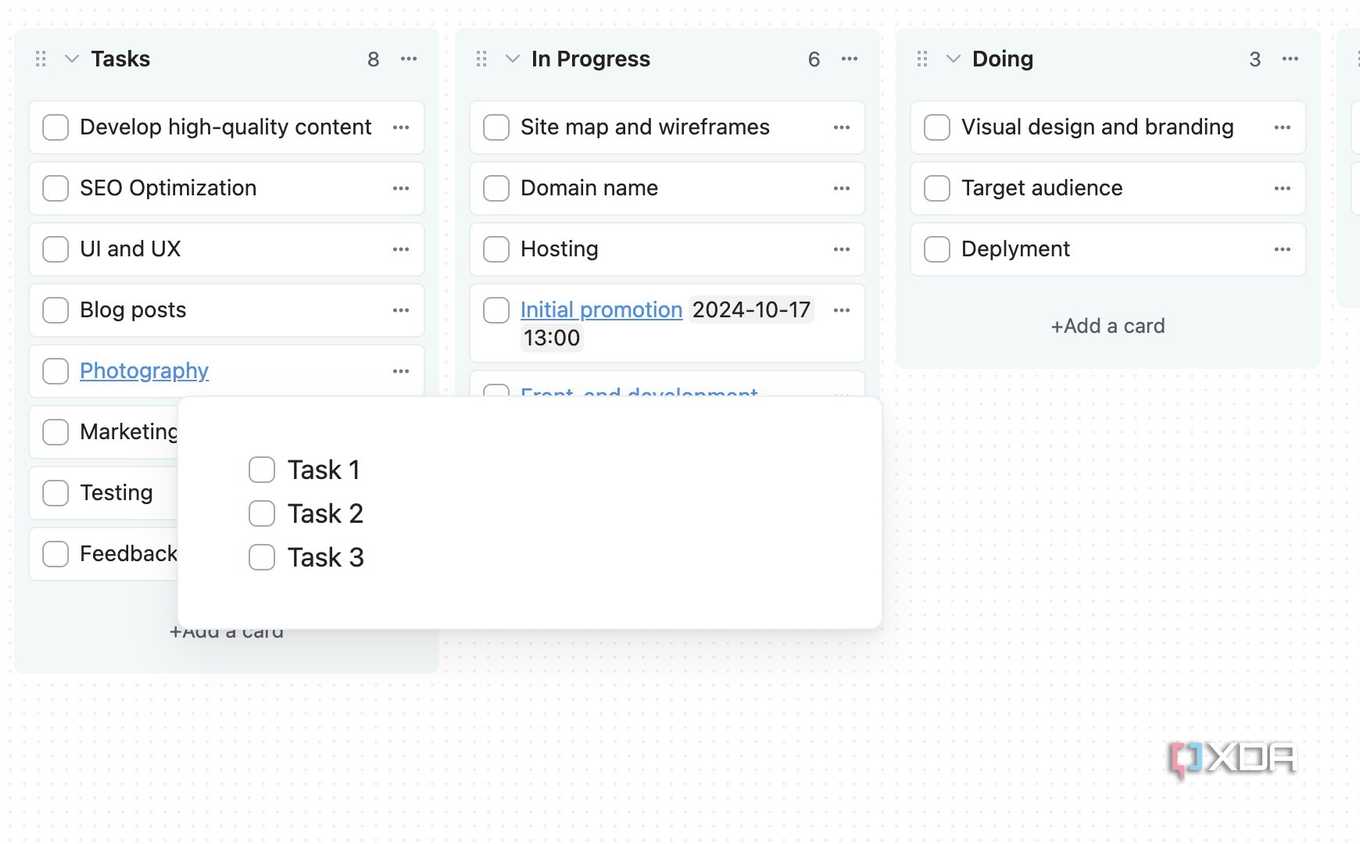1360x844 pixels.
Task: Collapse the Doing column chevron
Action: coord(953,59)
